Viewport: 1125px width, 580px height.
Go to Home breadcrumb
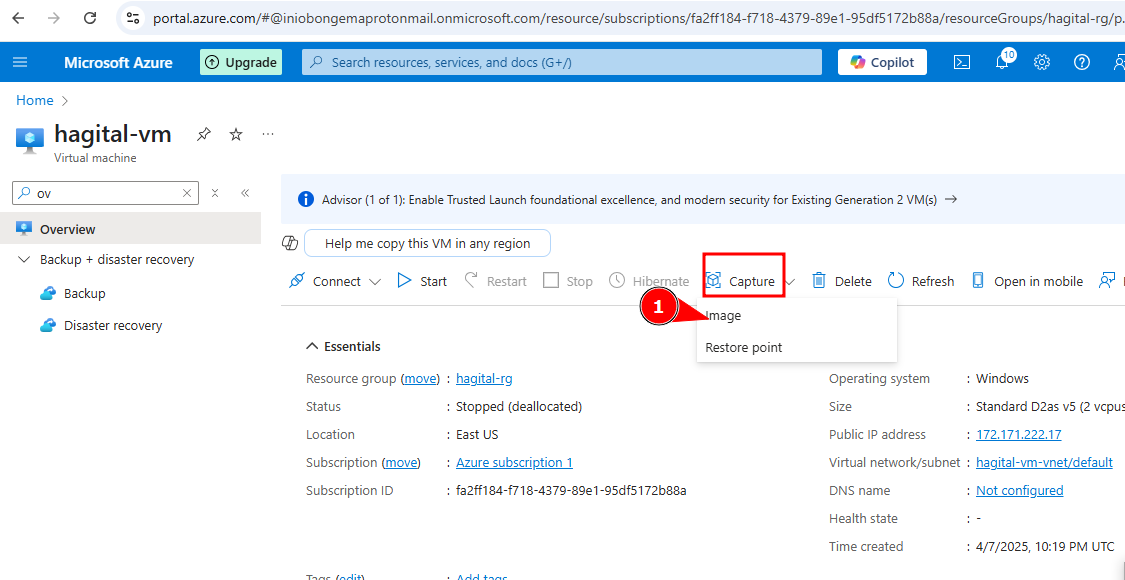tap(34, 100)
